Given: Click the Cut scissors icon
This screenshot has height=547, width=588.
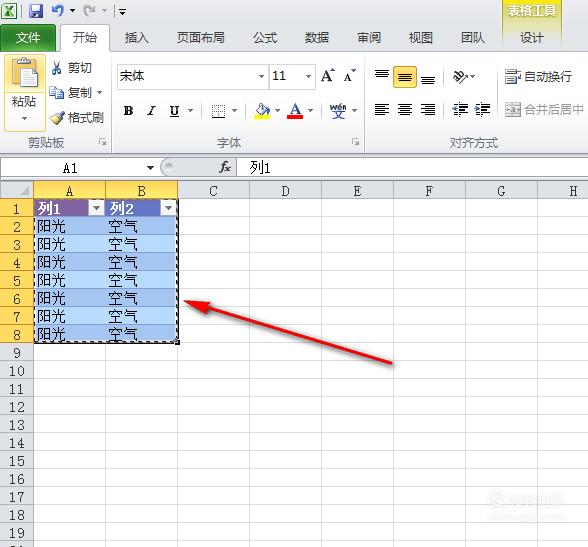Looking at the screenshot, I should click(57, 68).
